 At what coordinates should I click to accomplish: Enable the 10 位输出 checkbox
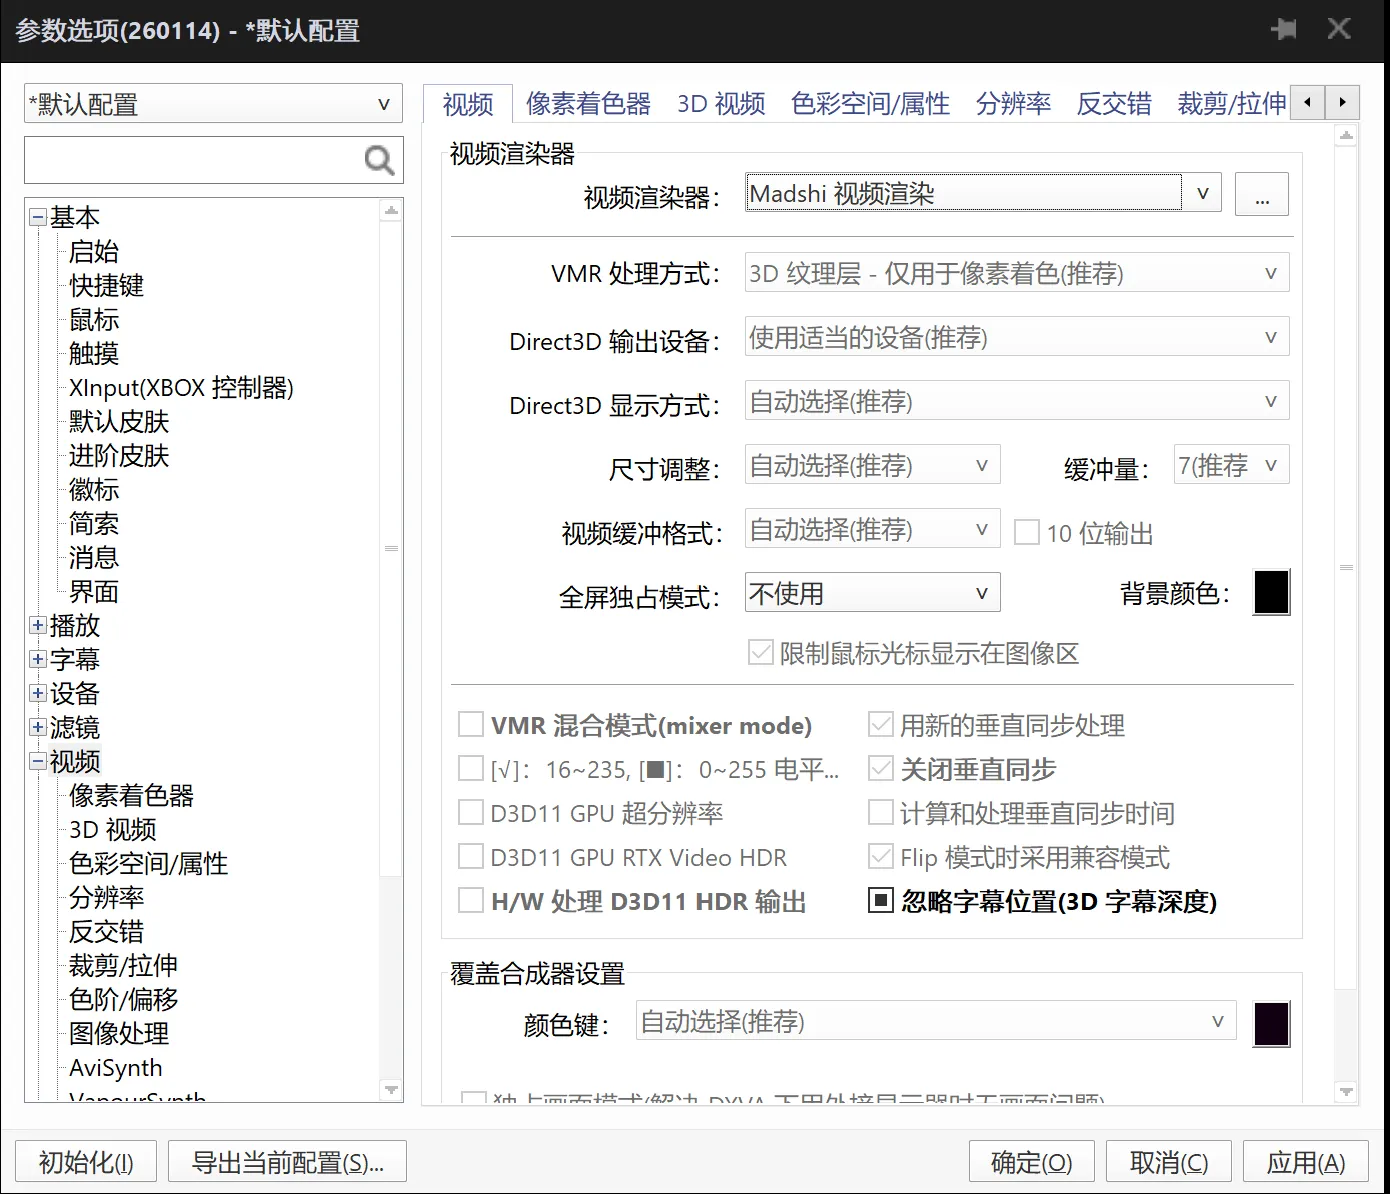coord(1027,532)
